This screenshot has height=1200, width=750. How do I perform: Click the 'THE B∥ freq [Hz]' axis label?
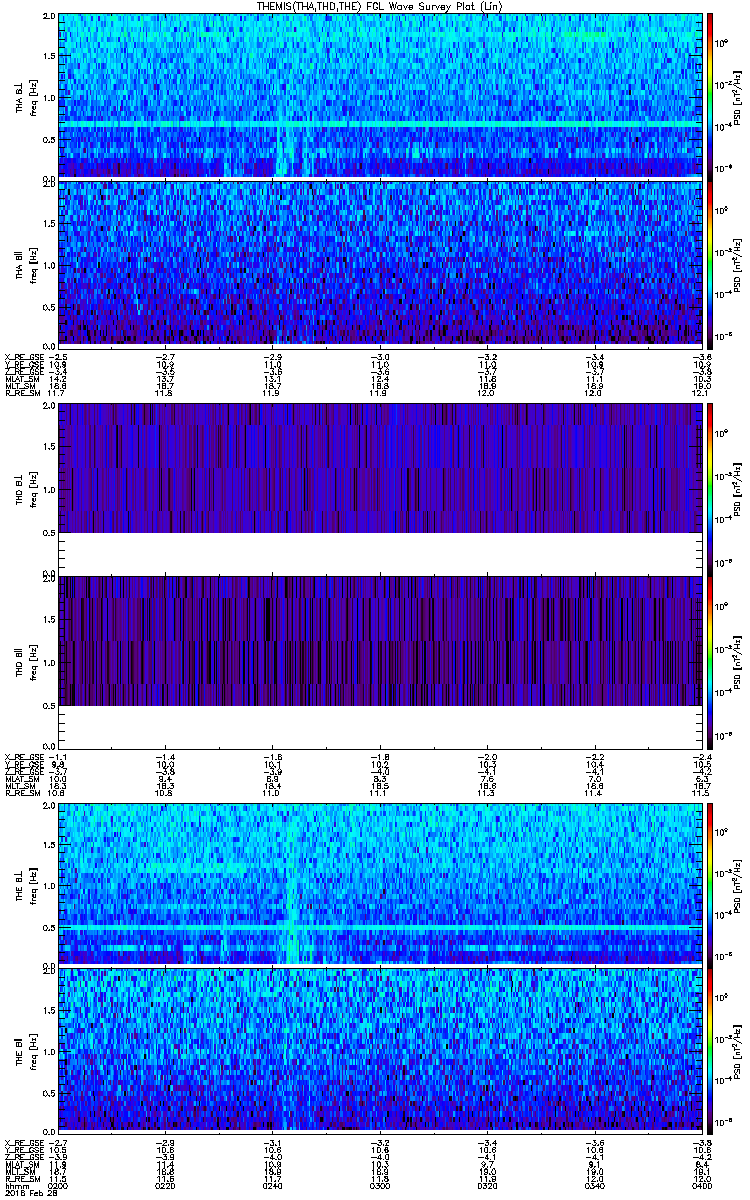(x=26, y=1049)
